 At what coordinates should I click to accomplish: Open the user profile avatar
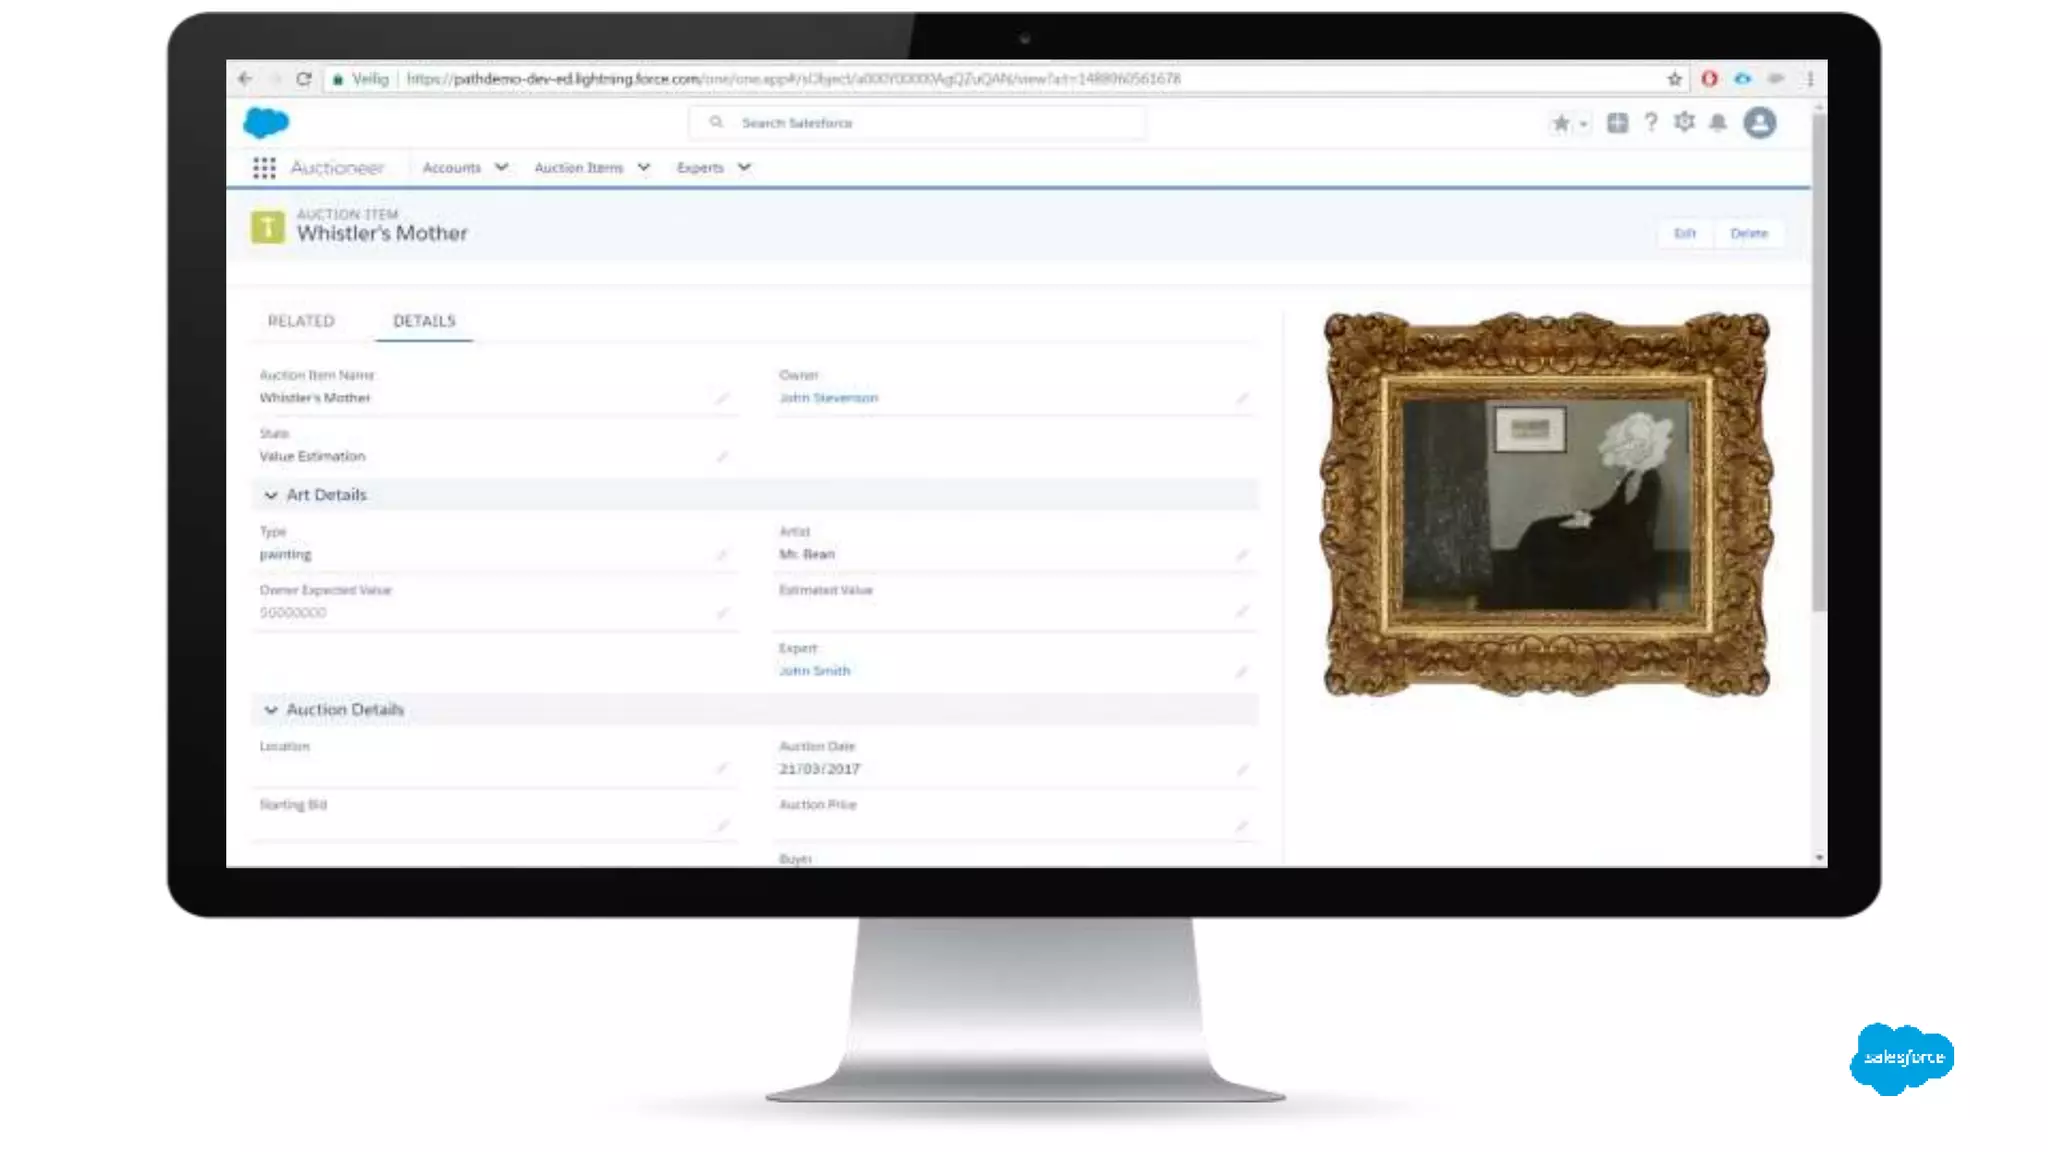tap(1760, 122)
